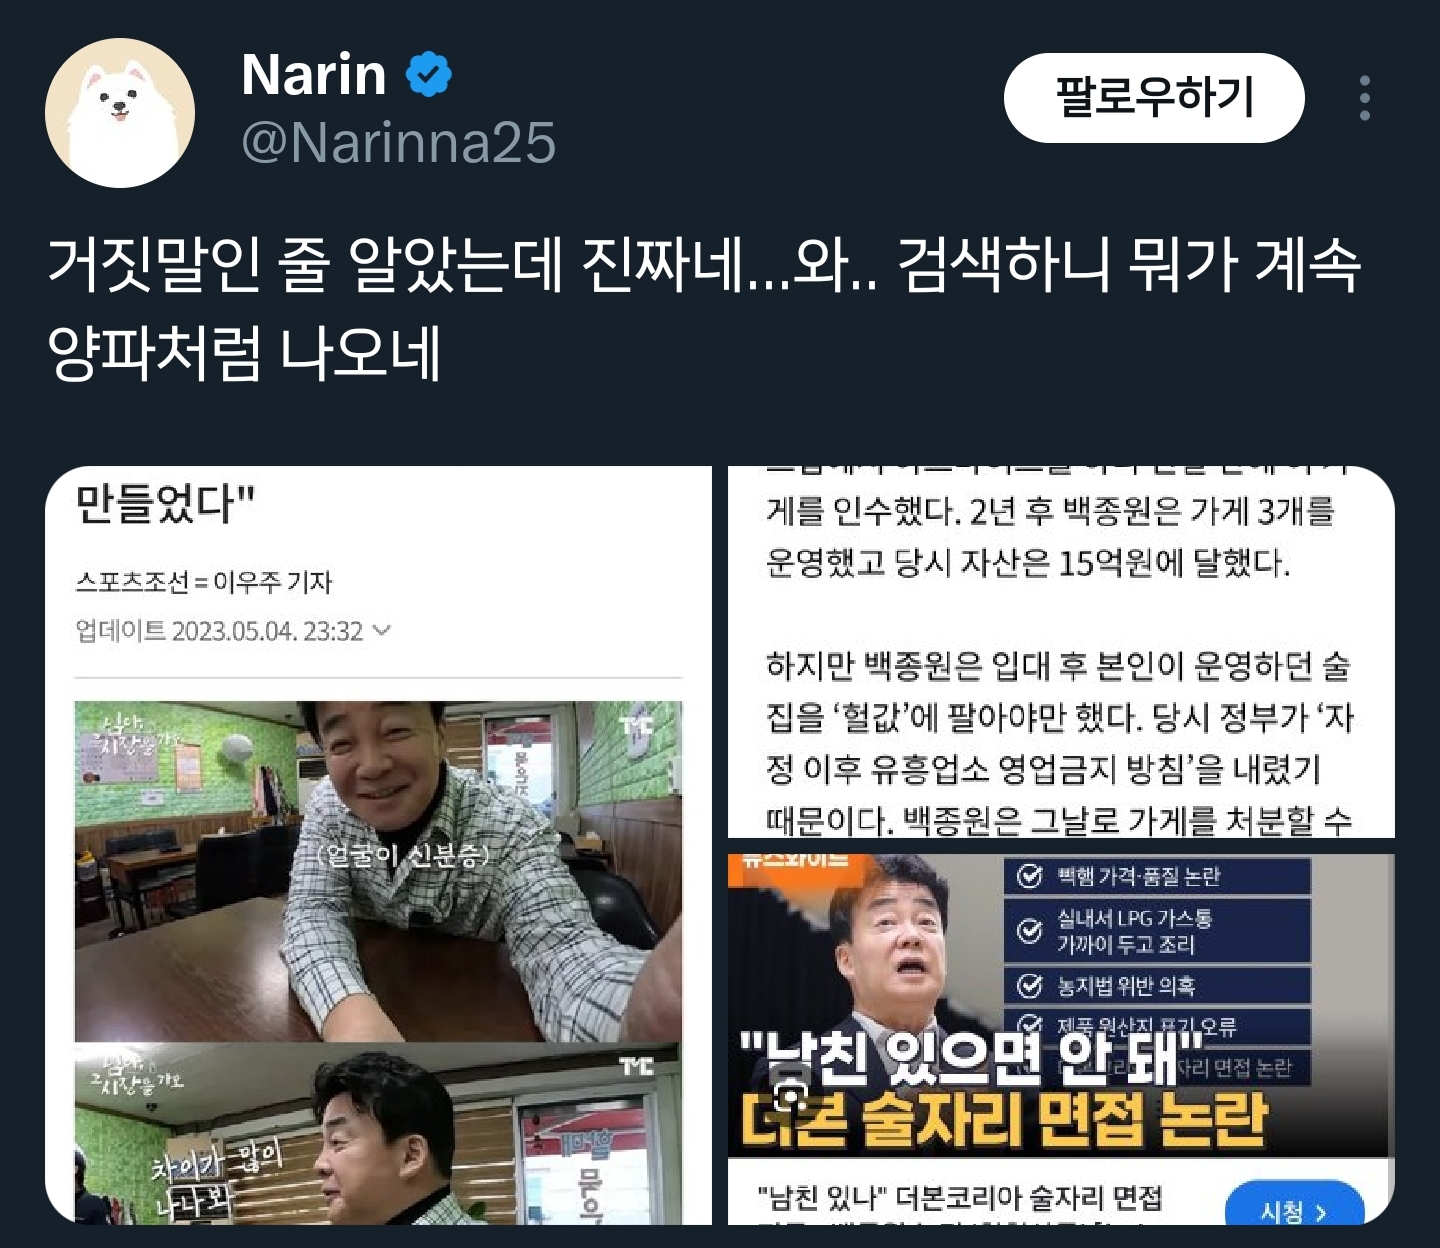The width and height of the screenshot is (1440, 1248).
Task: Click the tweet text about 거짓말인 줄
Action: 704,310
